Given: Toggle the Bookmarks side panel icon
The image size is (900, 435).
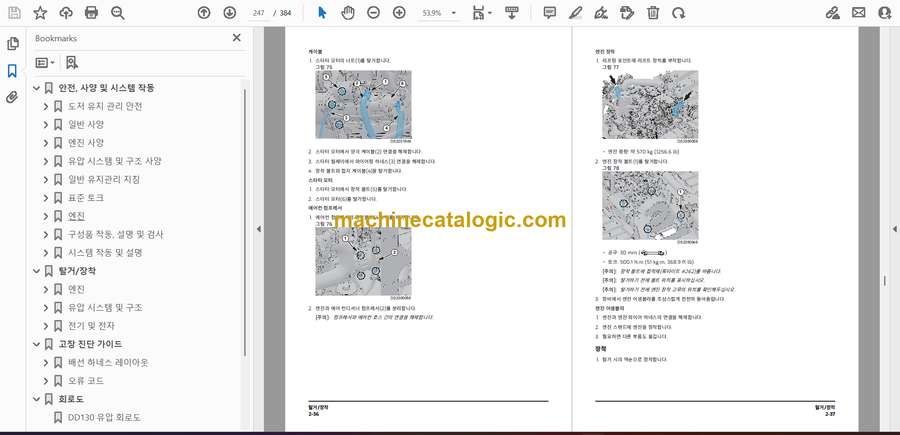Looking at the screenshot, I should pyautogui.click(x=12, y=71).
